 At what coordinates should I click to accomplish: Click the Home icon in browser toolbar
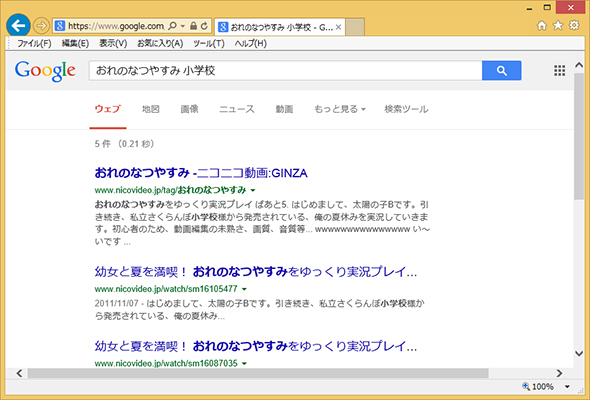tap(542, 26)
